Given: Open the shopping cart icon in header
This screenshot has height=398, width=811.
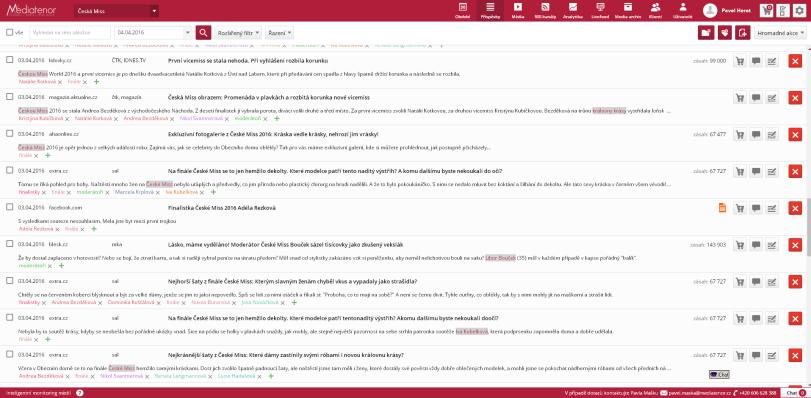Looking at the screenshot, I should [x=767, y=10].
